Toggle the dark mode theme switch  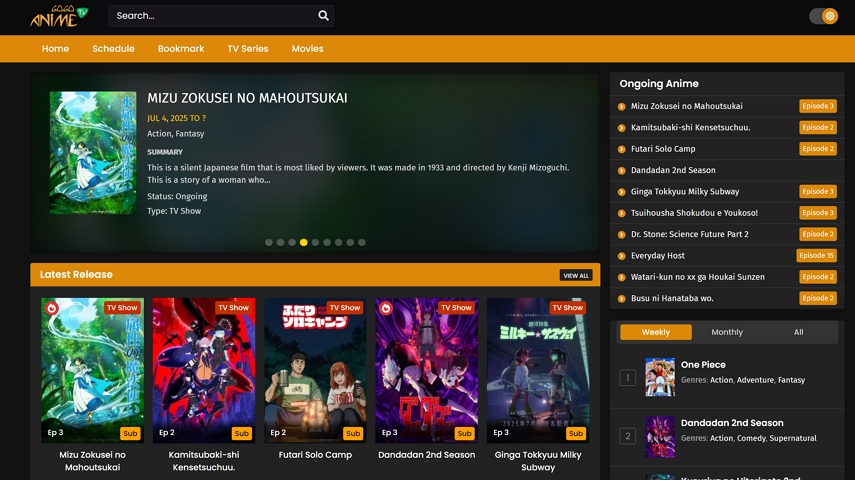[823, 16]
